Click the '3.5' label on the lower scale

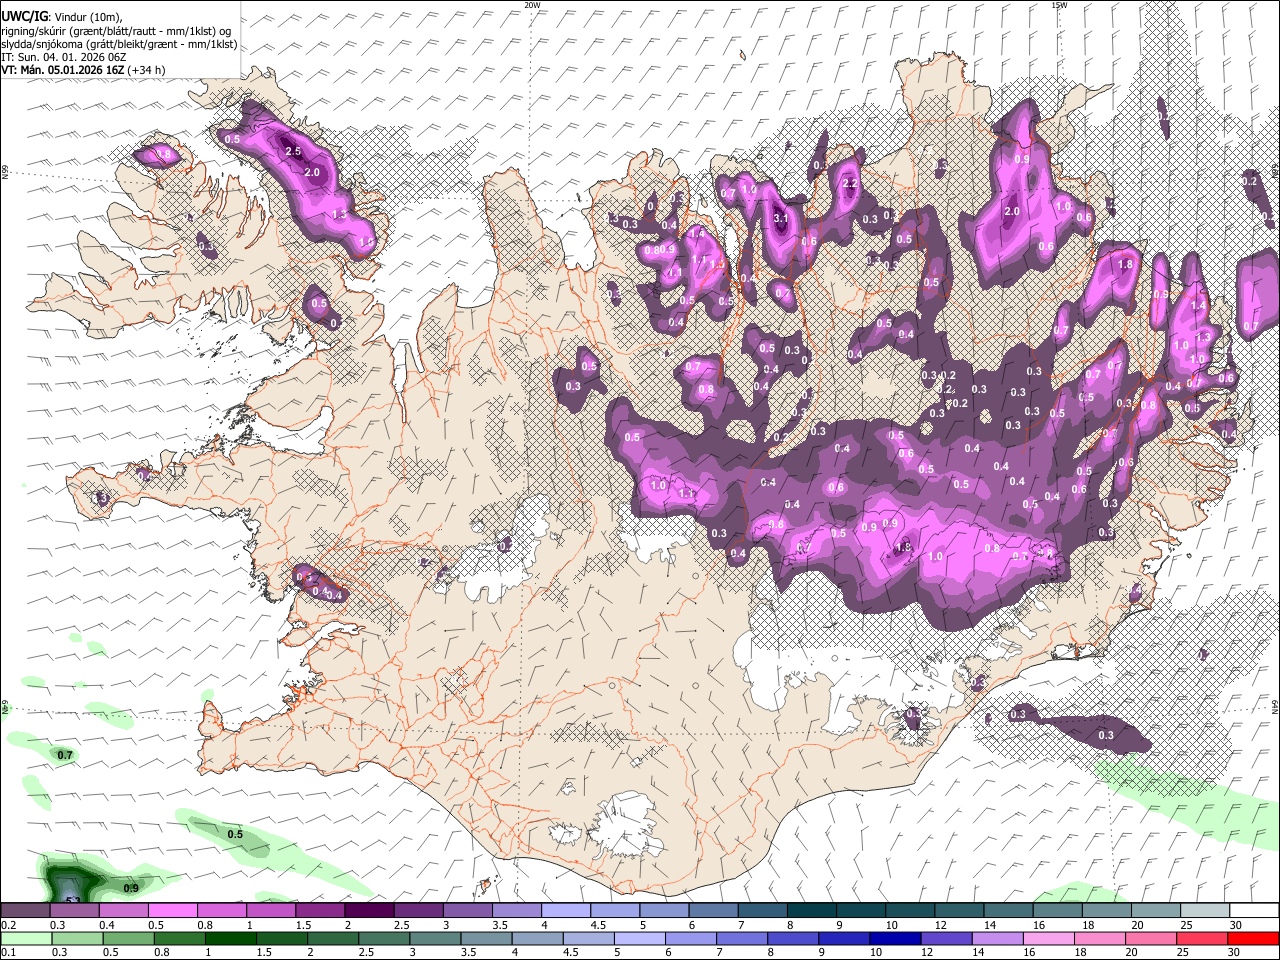pos(468,953)
